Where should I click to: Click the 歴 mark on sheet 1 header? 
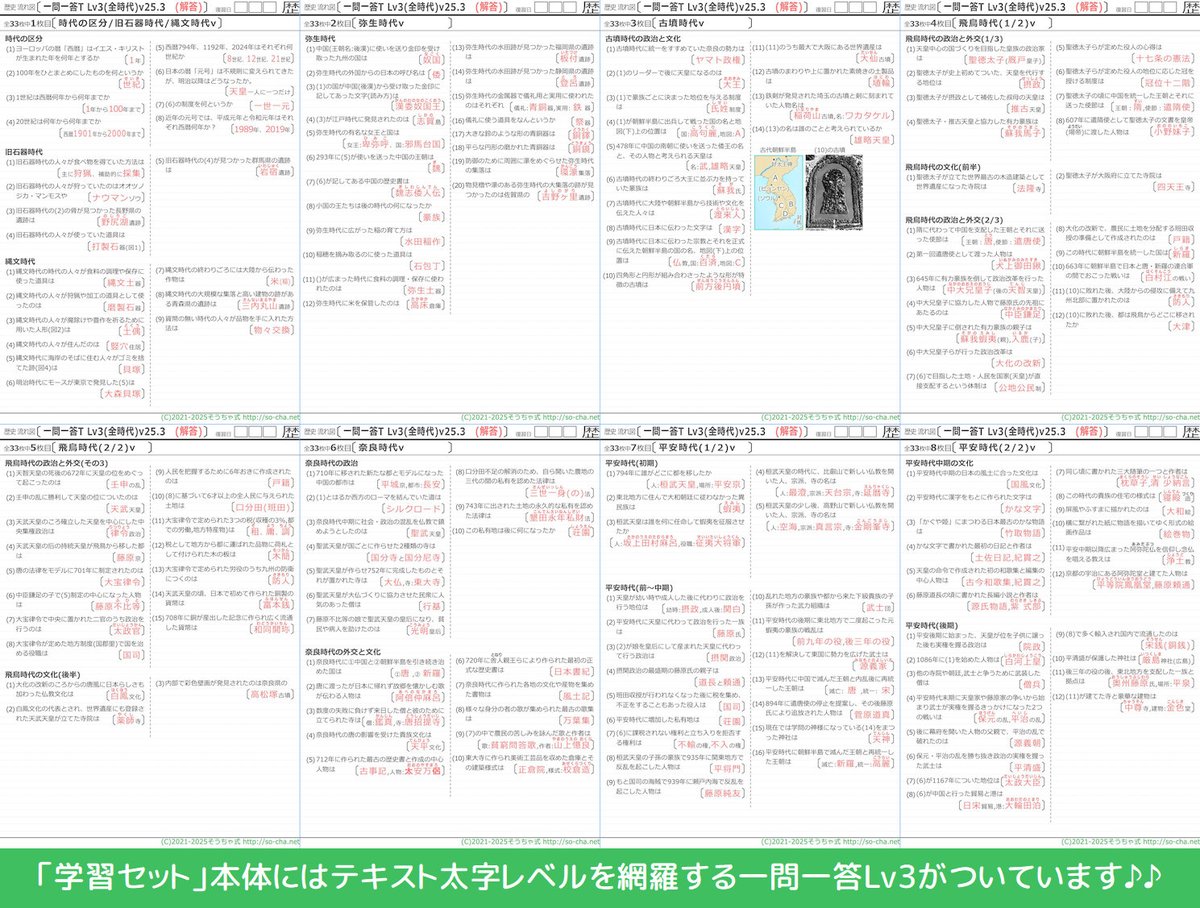290,8
